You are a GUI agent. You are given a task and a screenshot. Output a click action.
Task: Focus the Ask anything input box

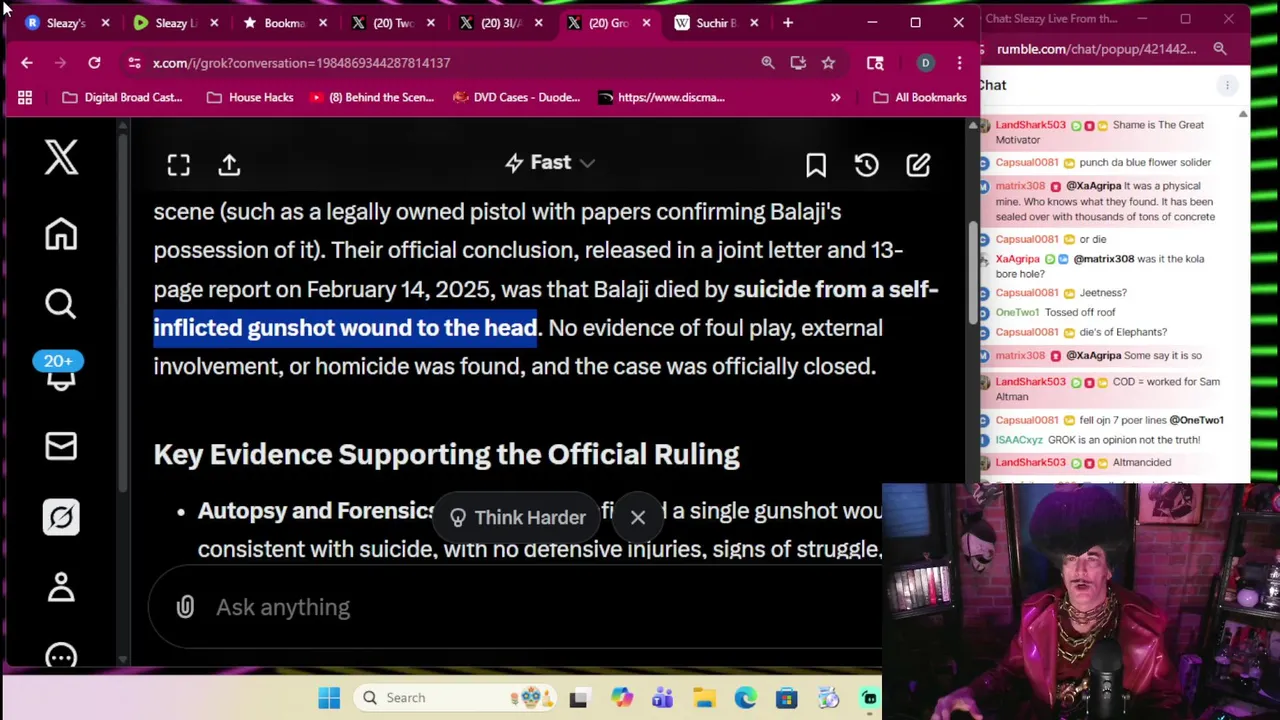(515, 607)
